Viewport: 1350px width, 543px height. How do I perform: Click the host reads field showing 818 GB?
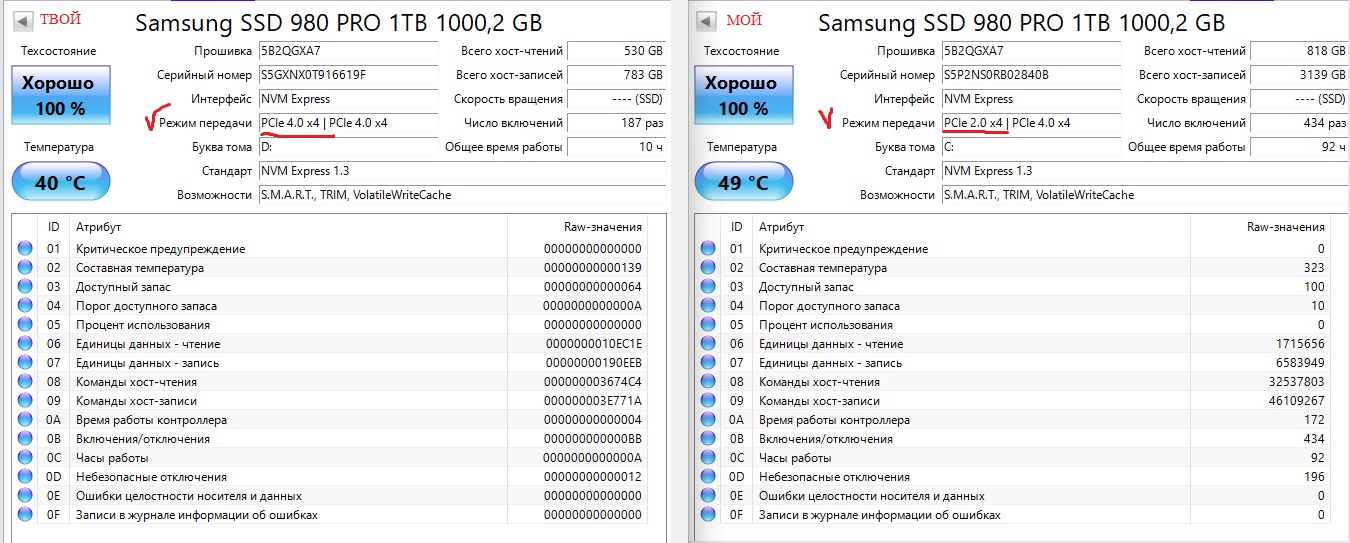(1300, 51)
